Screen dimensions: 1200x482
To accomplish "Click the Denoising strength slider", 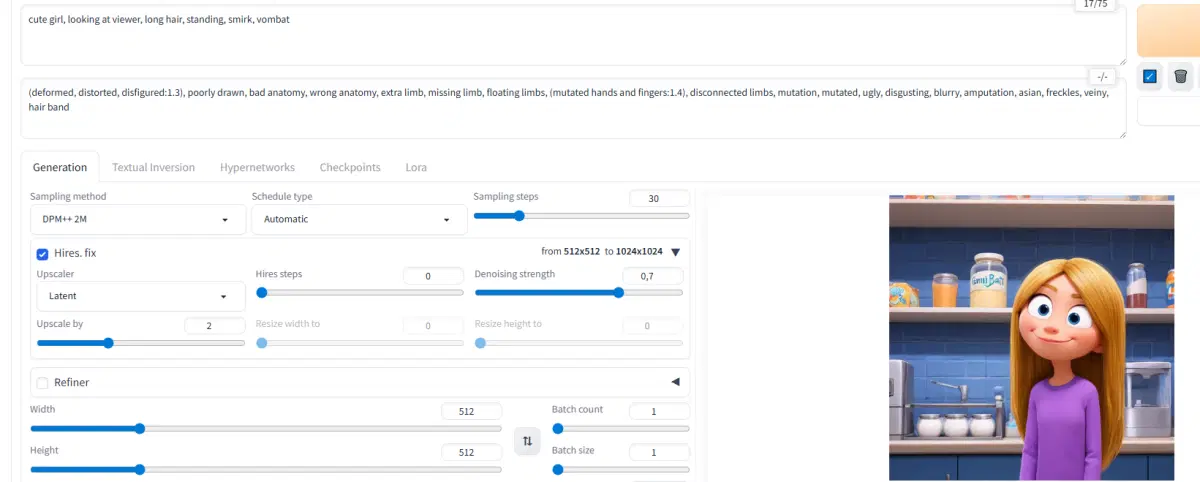I will point(578,293).
